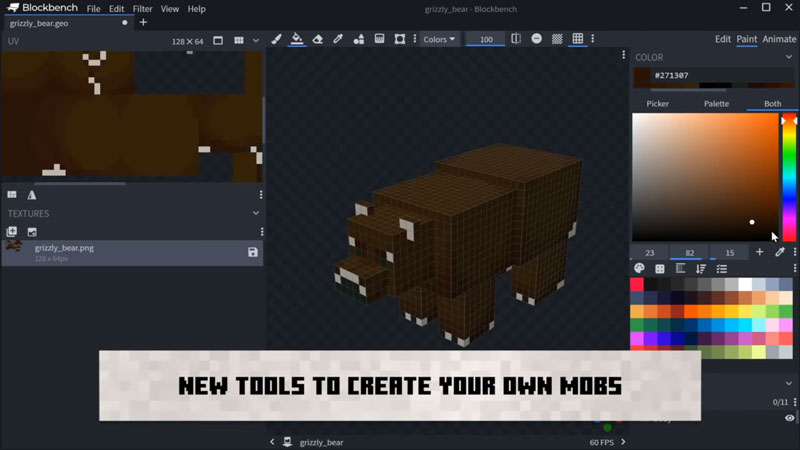Image resolution: width=800 pixels, height=450 pixels.
Task: Open the paint toolbar overflow menu
Action: (415, 39)
